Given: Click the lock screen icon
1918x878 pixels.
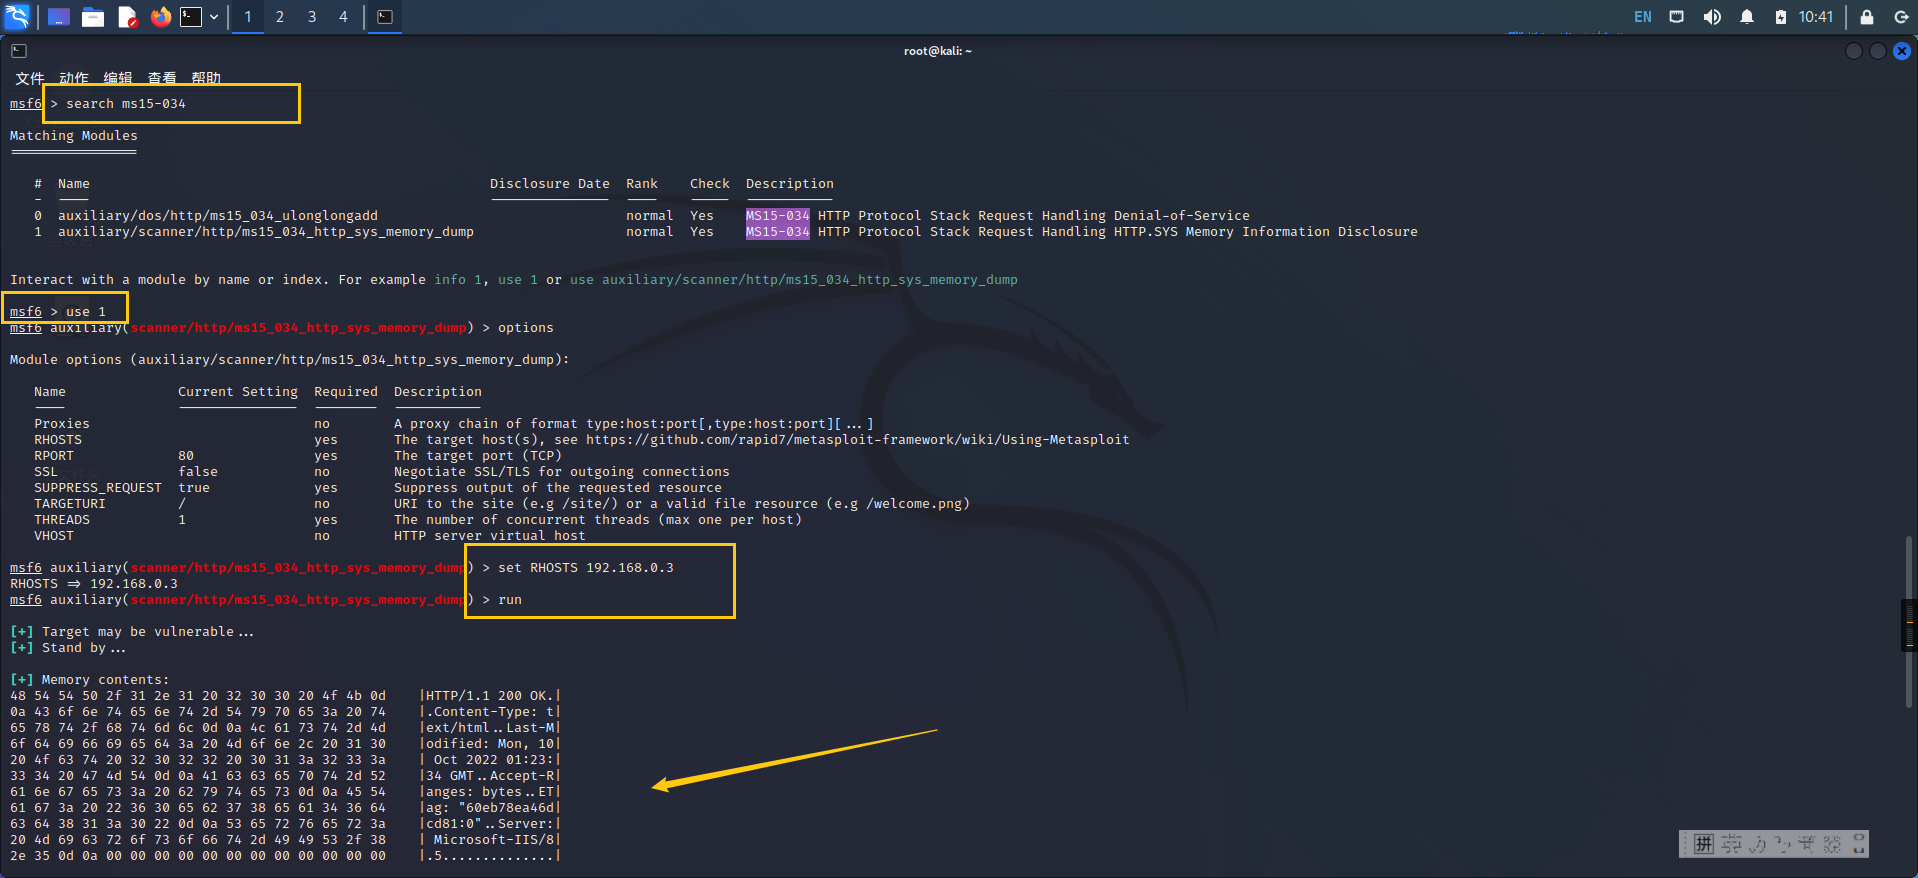Looking at the screenshot, I should click(x=1867, y=17).
